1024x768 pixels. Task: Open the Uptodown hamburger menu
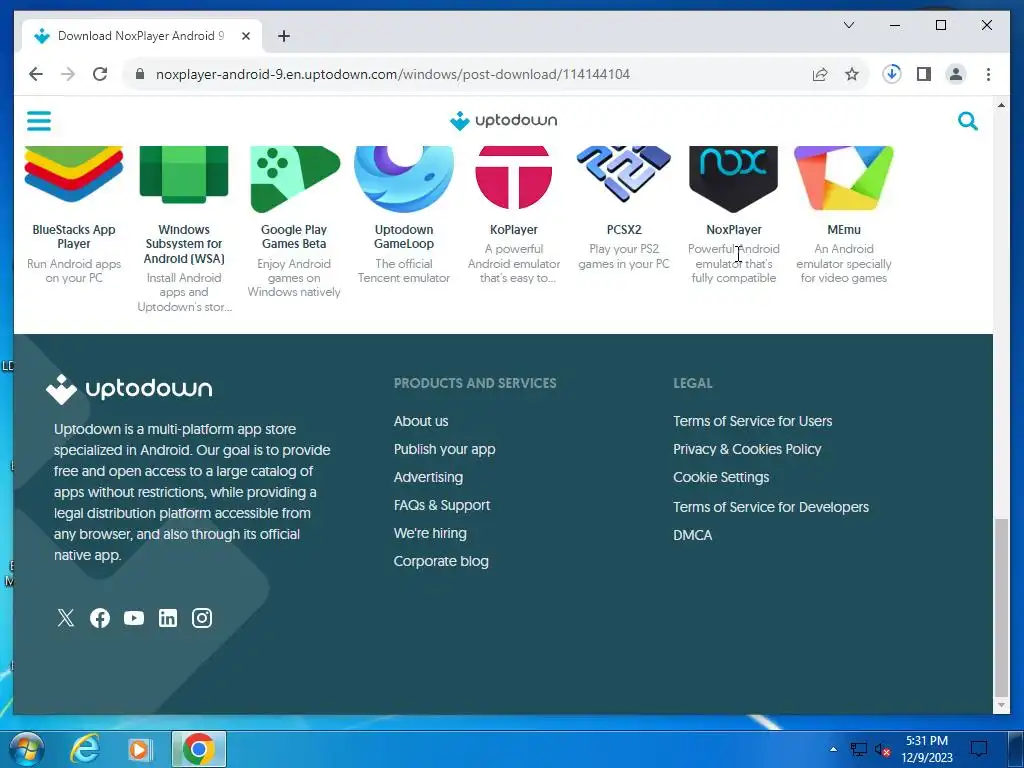pos(39,121)
